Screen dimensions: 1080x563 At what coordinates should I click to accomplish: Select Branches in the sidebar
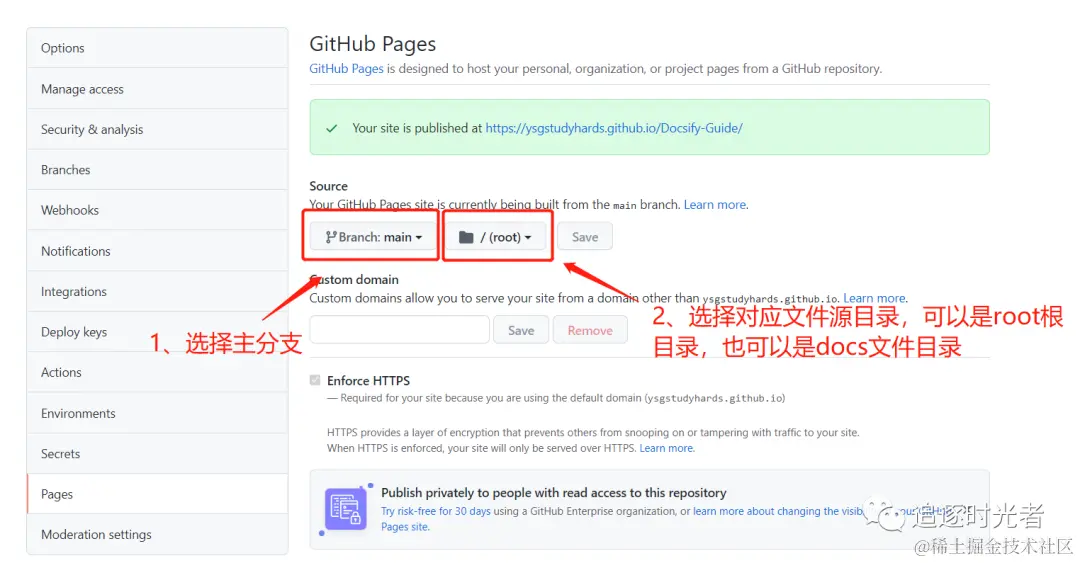click(157, 170)
